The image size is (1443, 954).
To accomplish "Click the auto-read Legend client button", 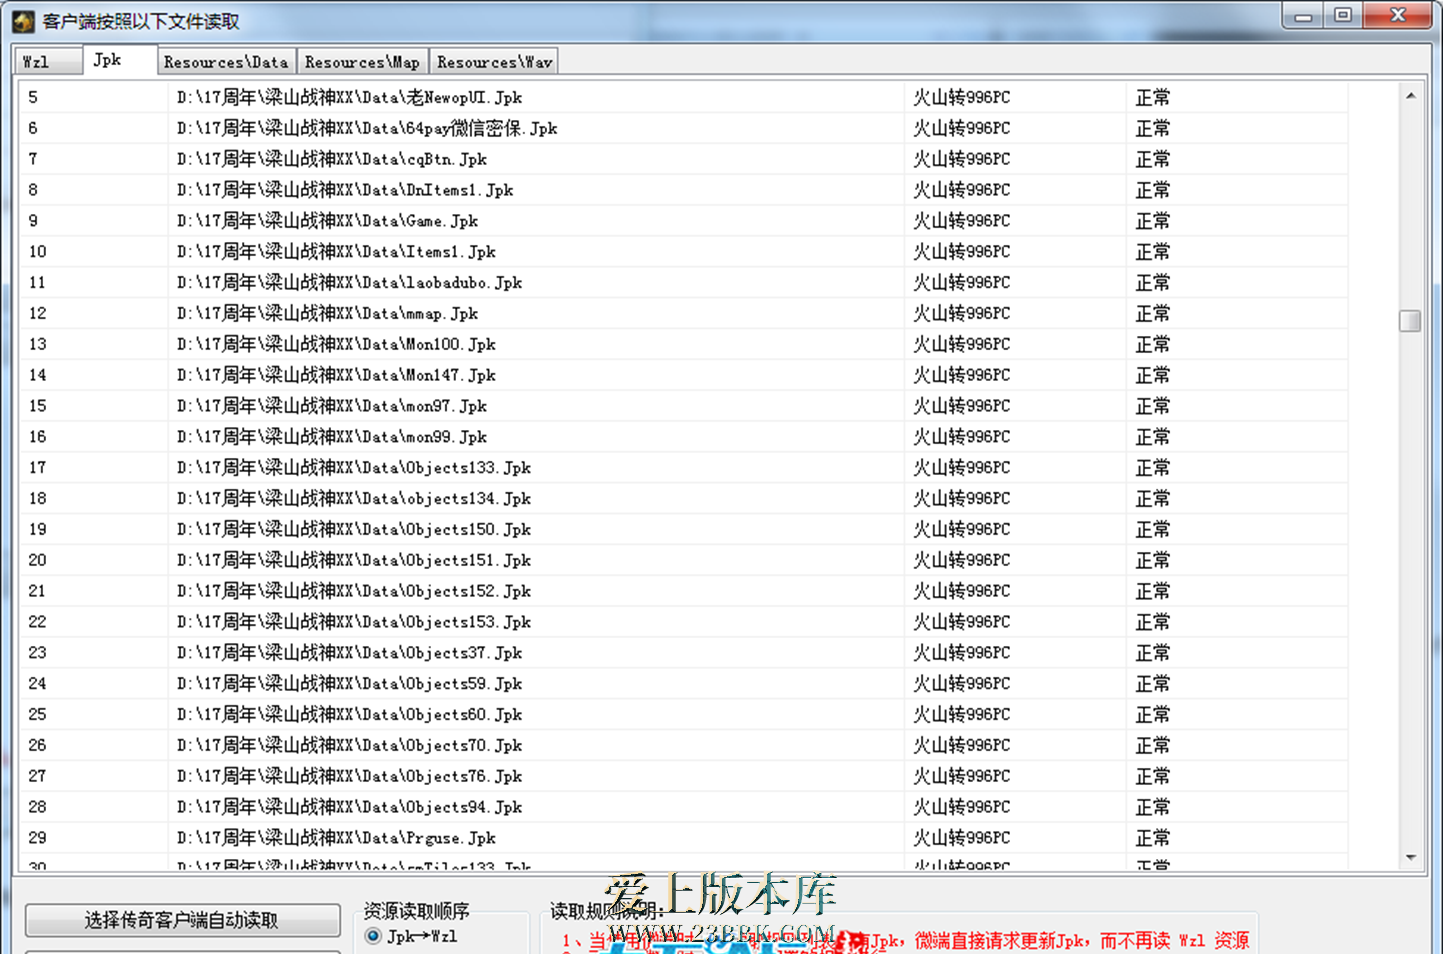I will pos(182,920).
